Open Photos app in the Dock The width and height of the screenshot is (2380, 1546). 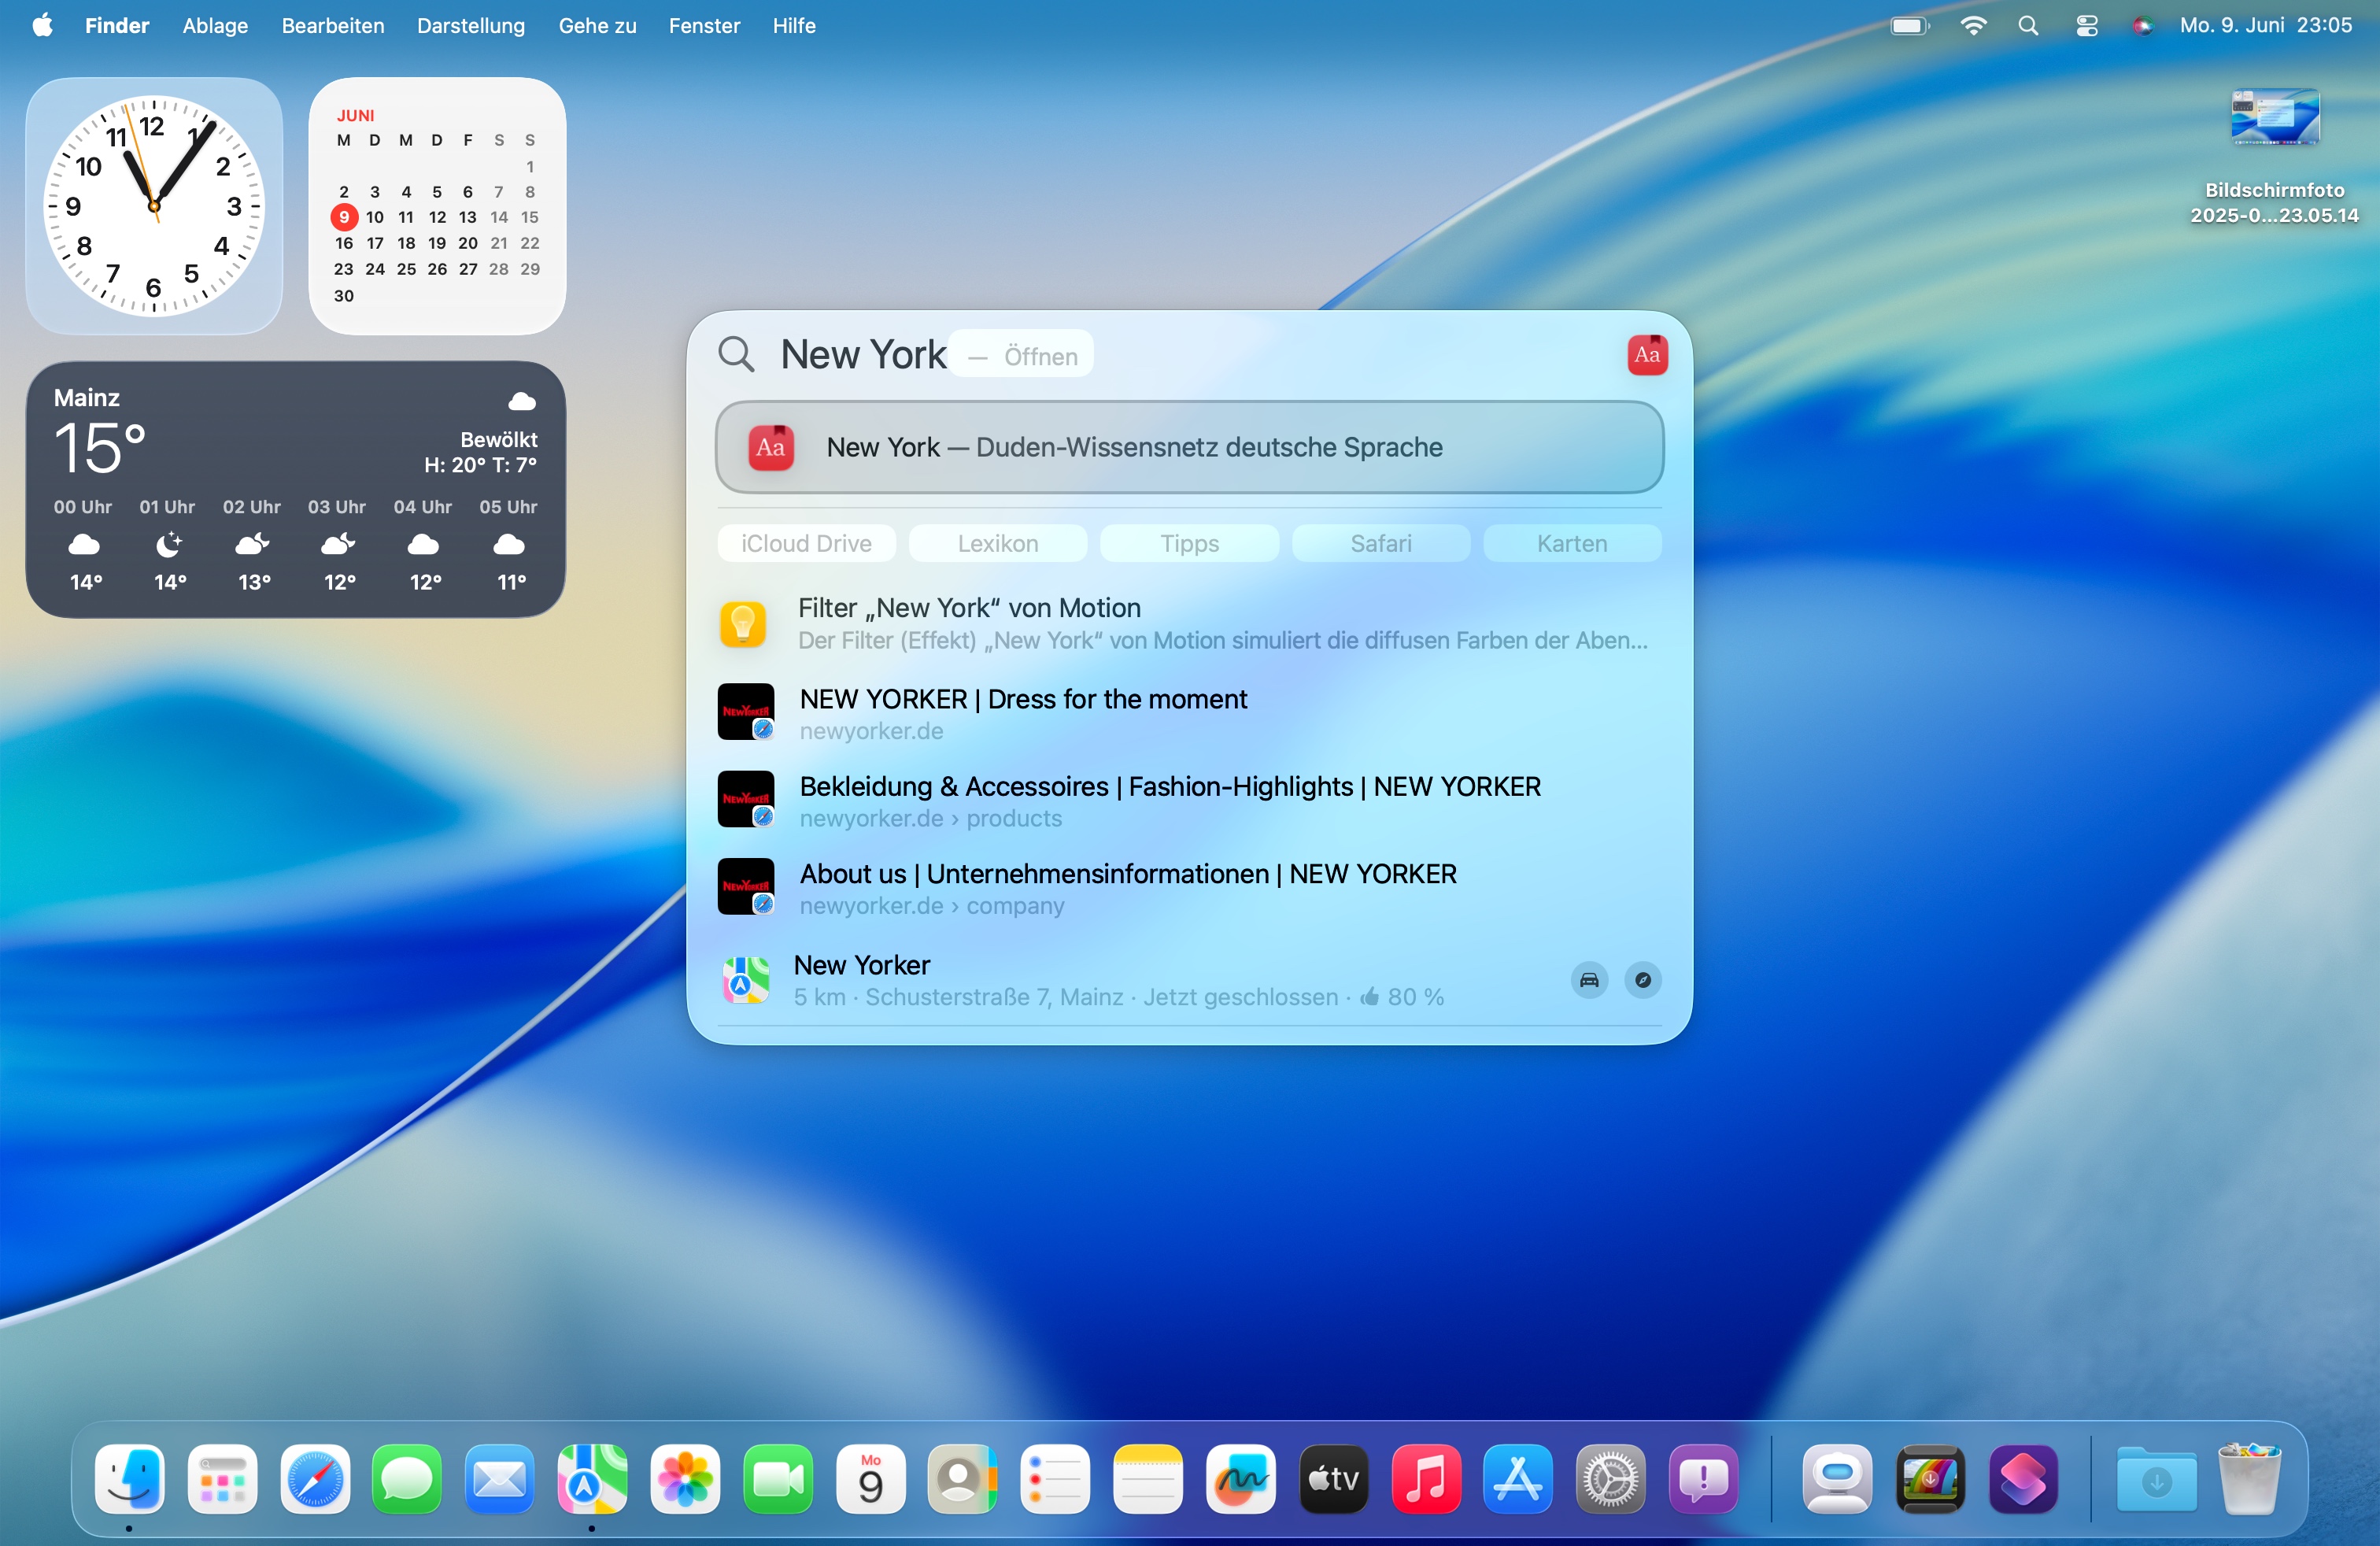click(685, 1478)
